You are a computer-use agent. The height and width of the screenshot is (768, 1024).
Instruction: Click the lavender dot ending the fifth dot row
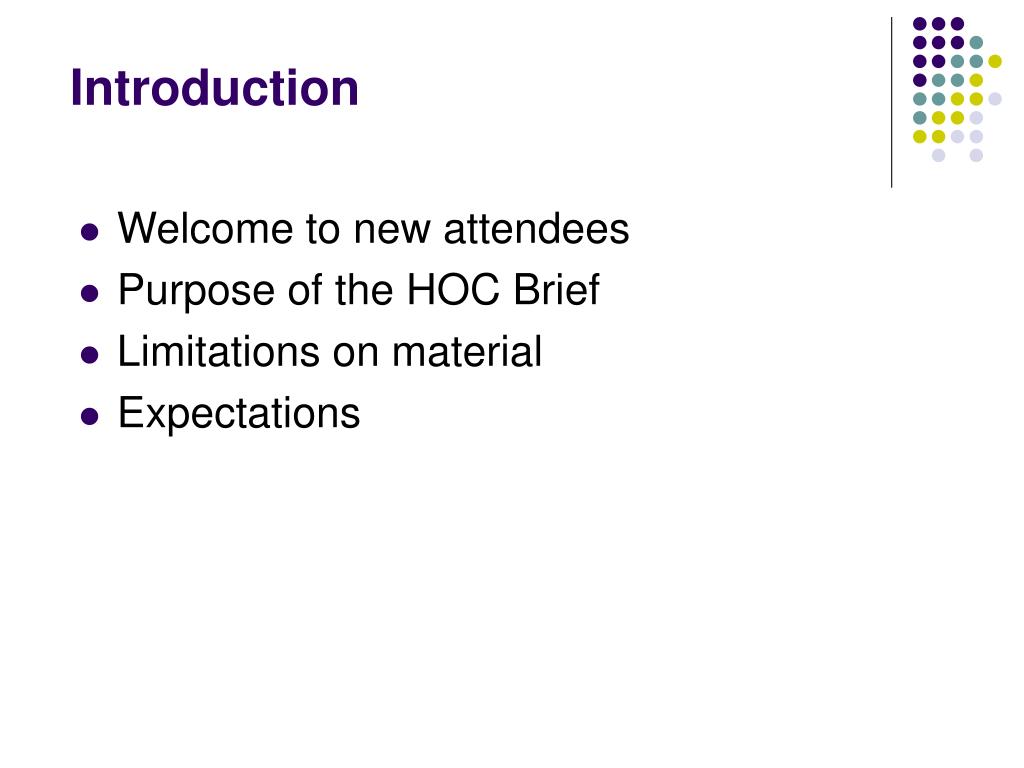click(x=995, y=99)
